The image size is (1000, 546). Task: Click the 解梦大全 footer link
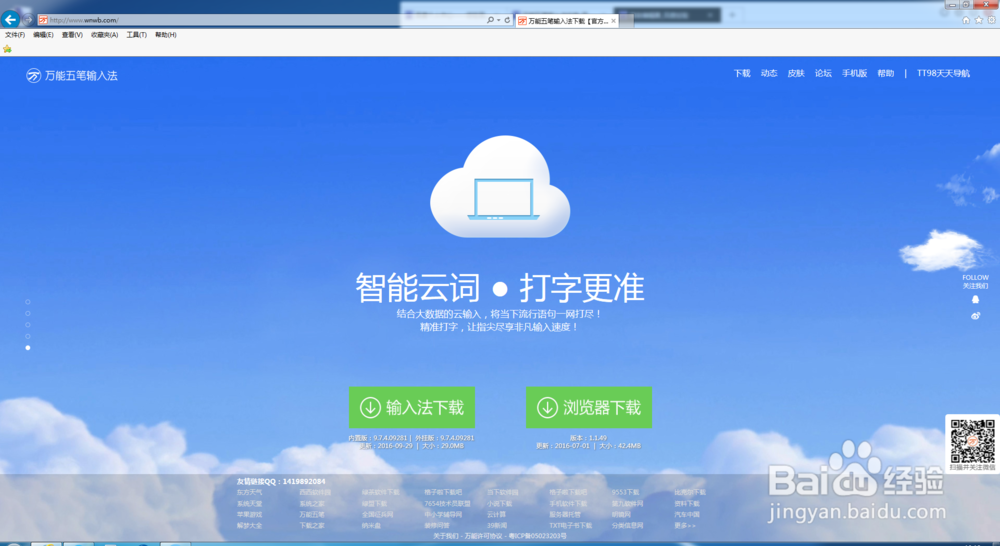[249, 526]
